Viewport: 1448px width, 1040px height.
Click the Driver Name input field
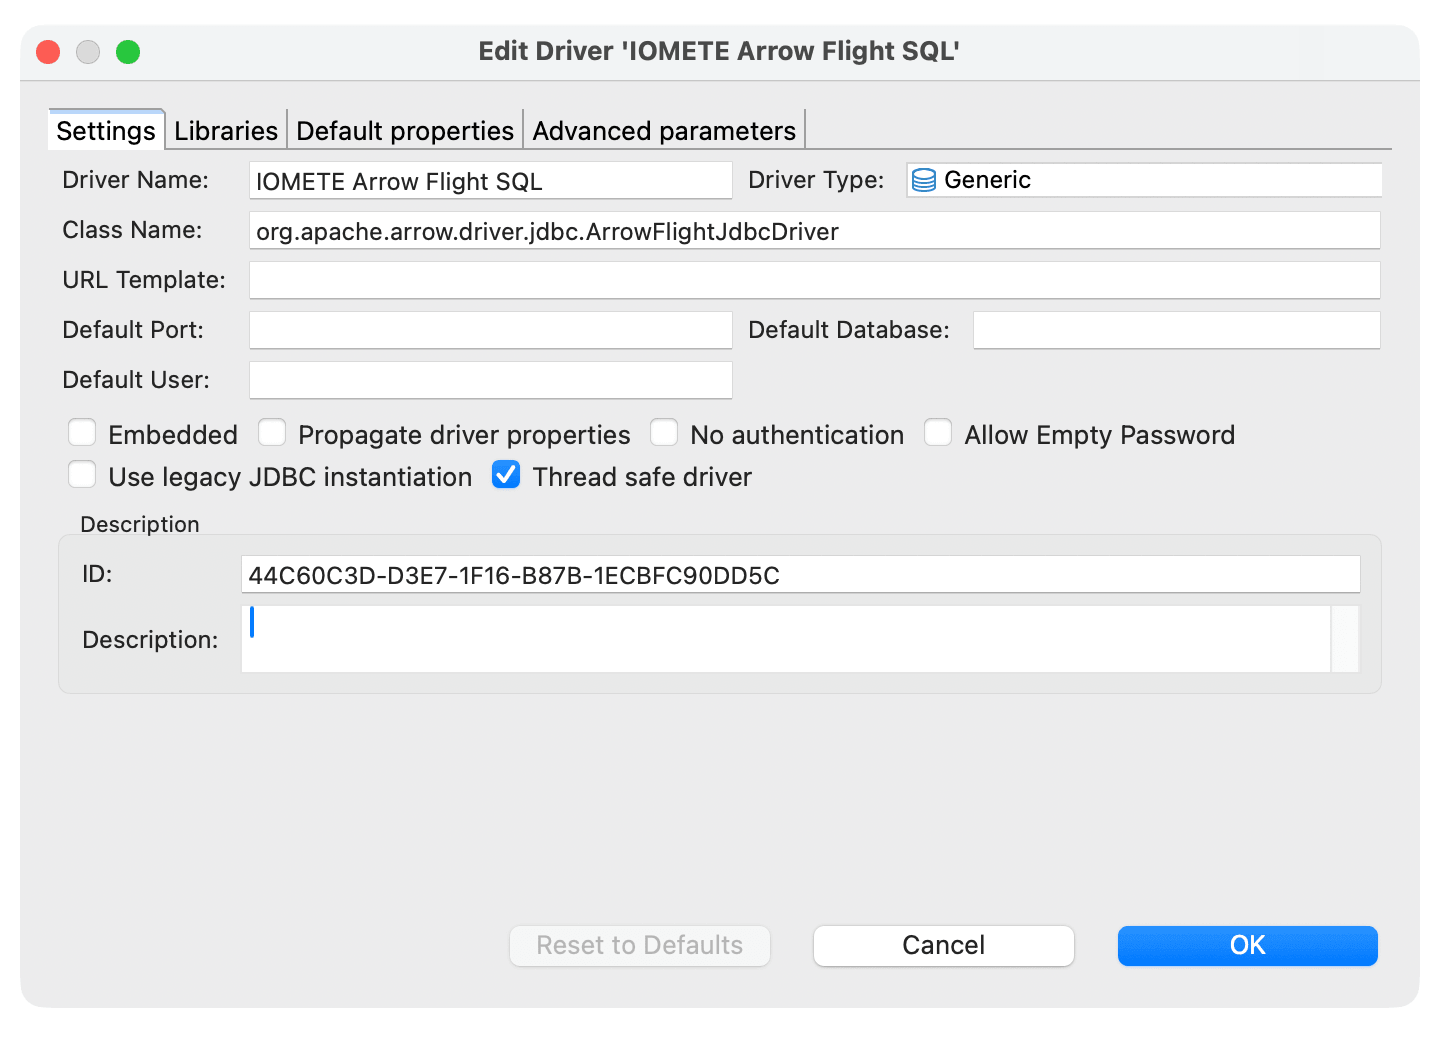point(491,181)
